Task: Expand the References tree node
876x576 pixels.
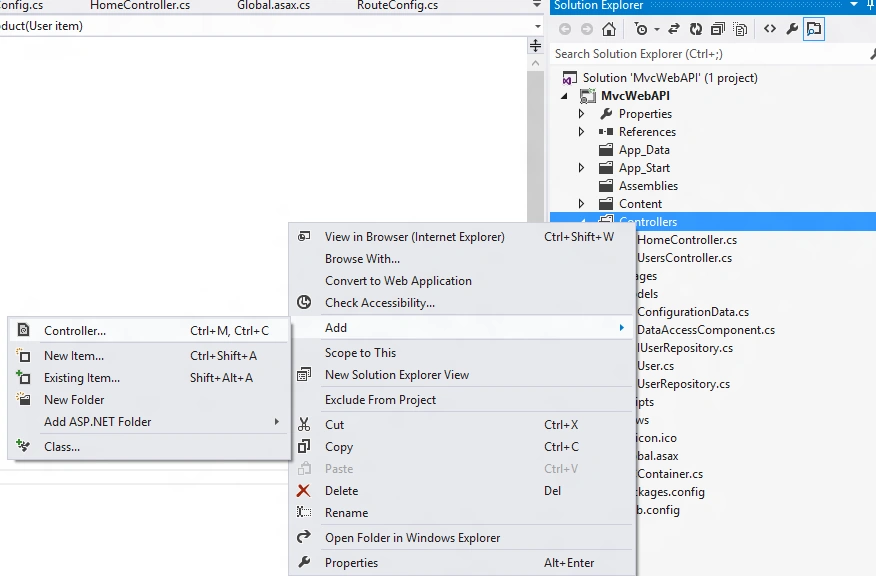Action: 581,132
